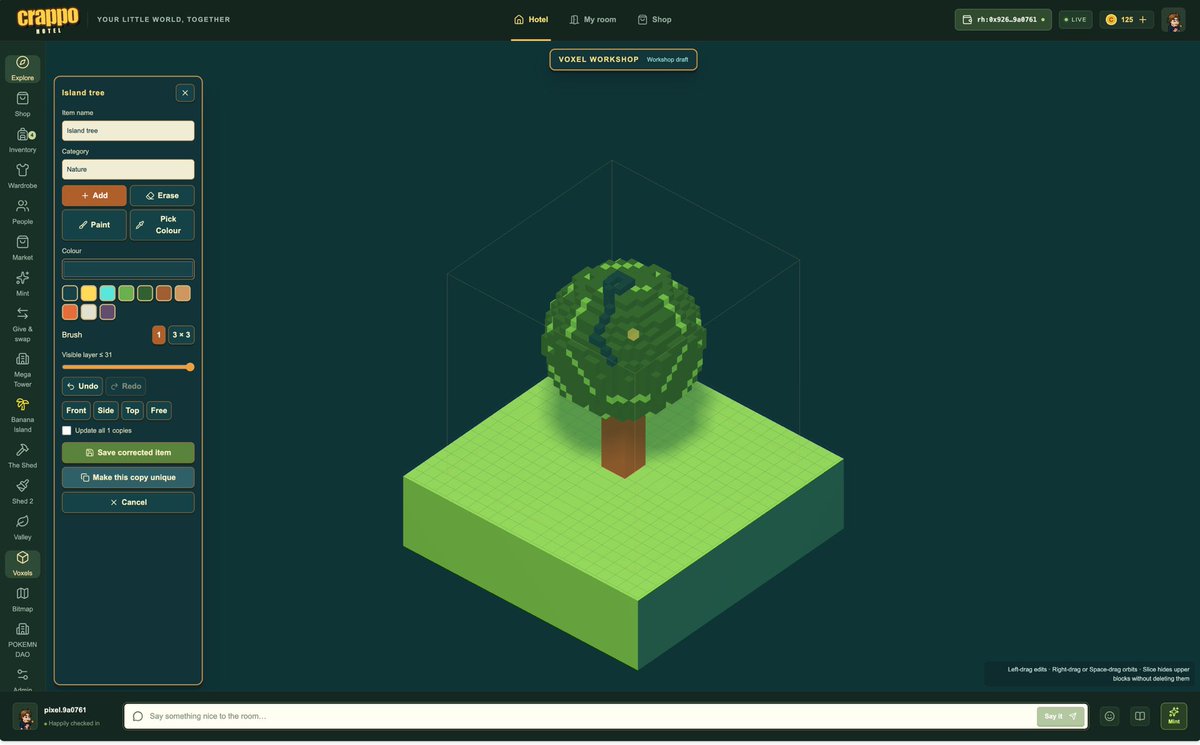This screenshot has height=745, width=1200.
Task: Go to Banana Island
Action: click(22, 415)
